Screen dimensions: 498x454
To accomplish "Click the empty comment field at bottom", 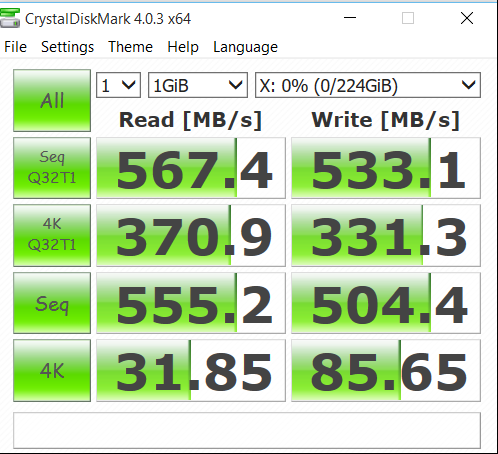I will [247, 430].
